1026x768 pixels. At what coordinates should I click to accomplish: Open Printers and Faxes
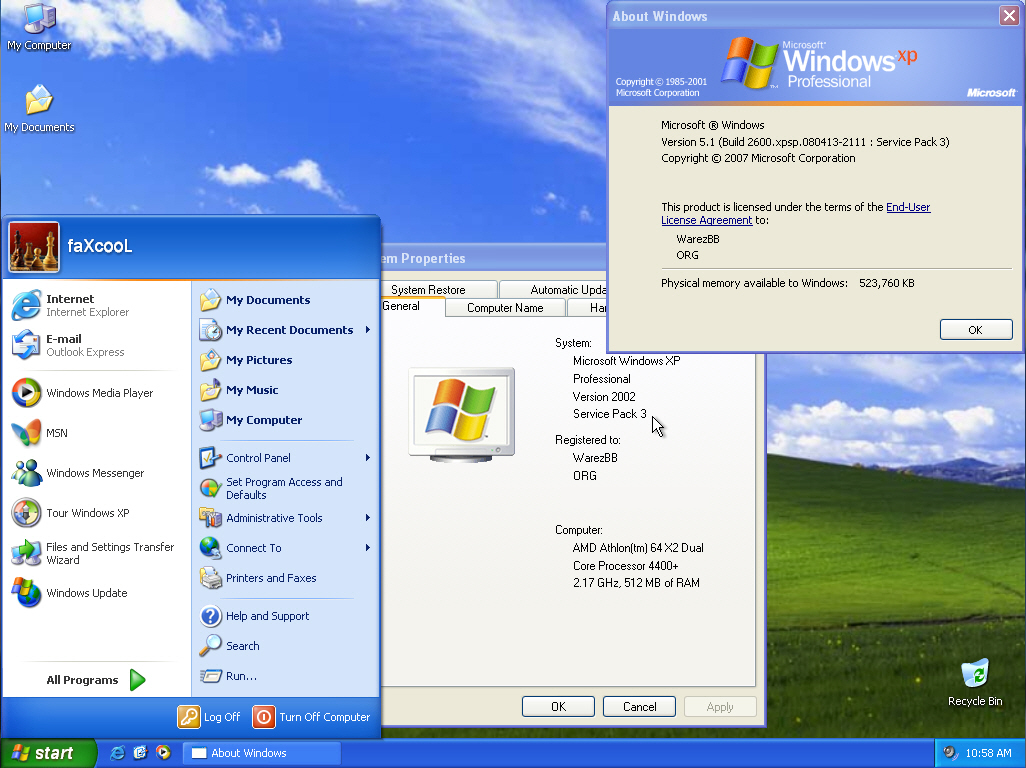270,577
